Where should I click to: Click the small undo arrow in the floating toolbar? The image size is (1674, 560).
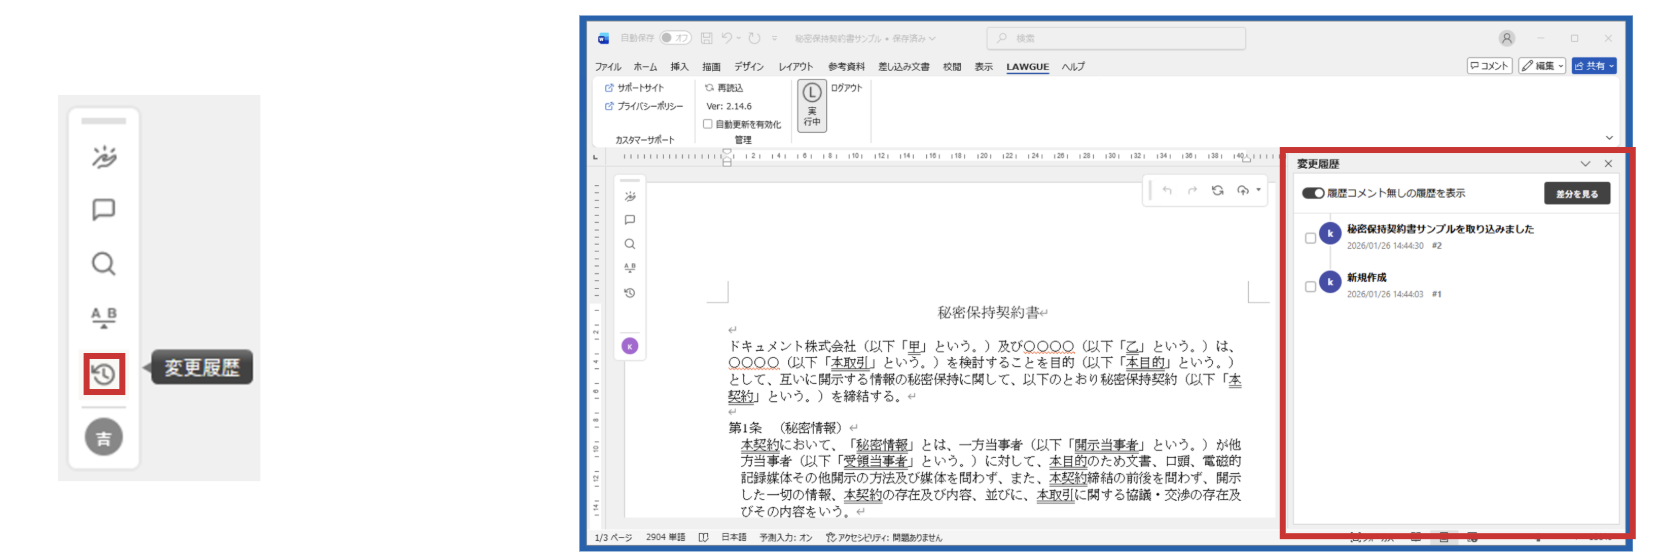point(1167,190)
